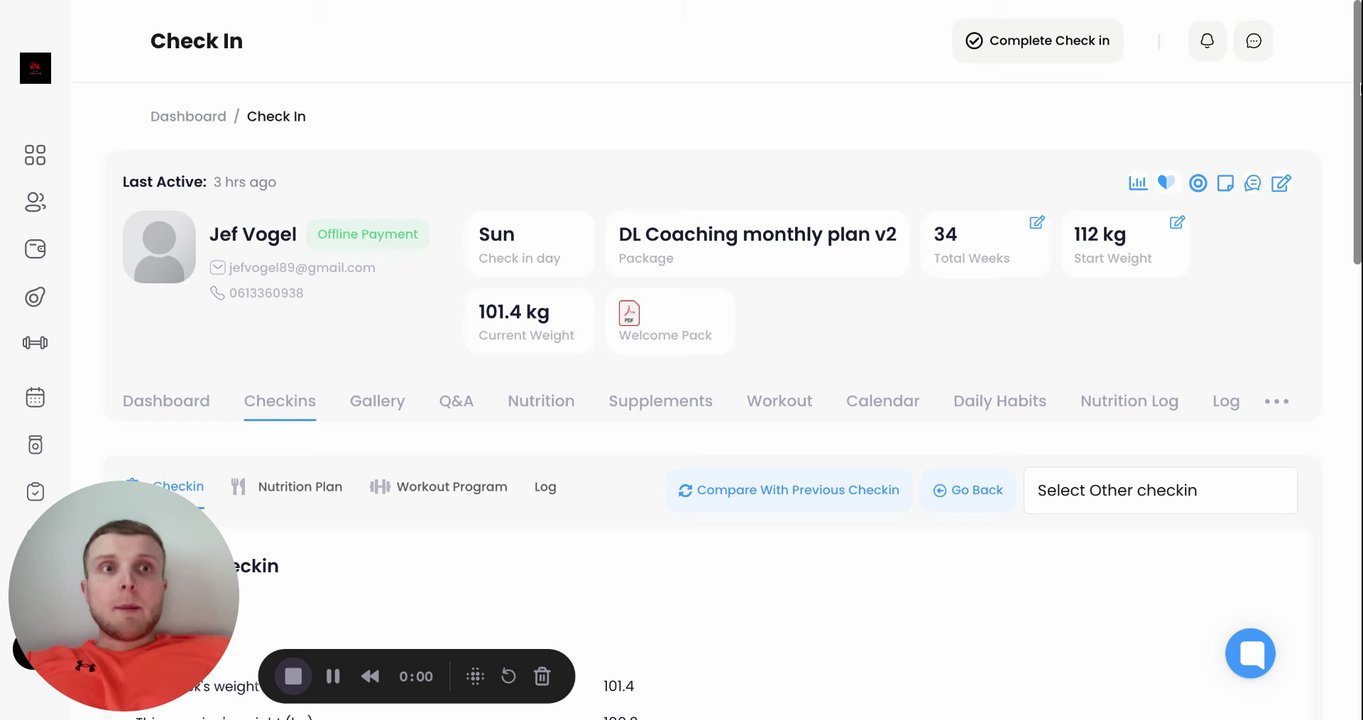
Task: Open the notifications bell
Action: pyautogui.click(x=1207, y=41)
